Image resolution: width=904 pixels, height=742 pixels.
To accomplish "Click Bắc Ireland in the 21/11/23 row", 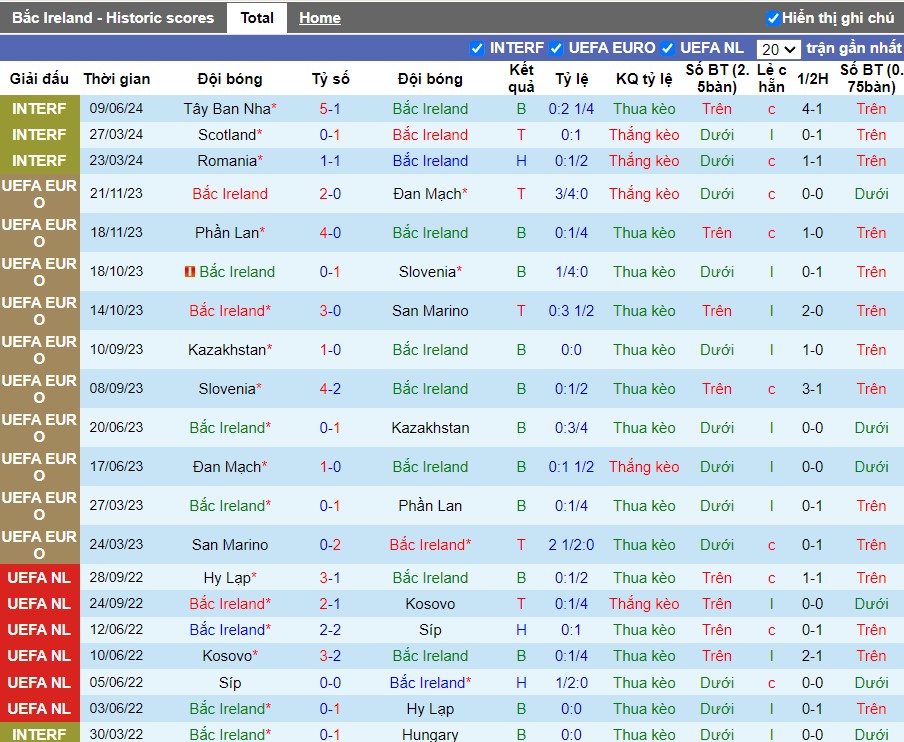I will point(230,193).
